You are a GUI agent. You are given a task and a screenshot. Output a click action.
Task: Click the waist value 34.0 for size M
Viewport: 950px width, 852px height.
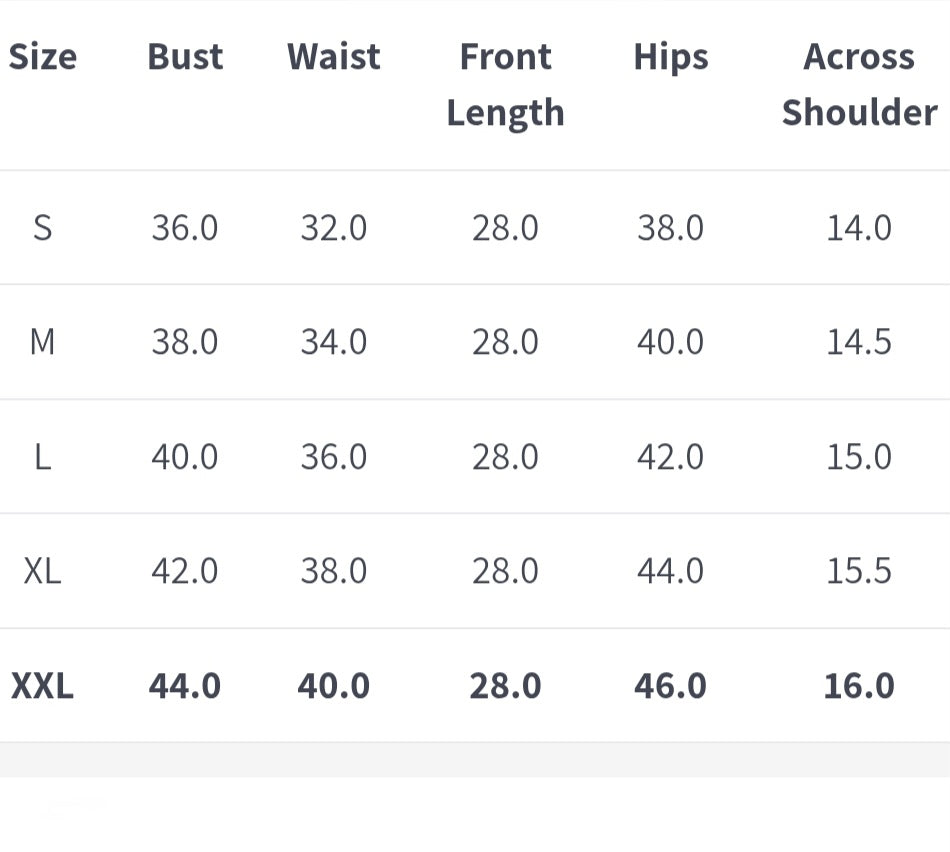tap(334, 343)
